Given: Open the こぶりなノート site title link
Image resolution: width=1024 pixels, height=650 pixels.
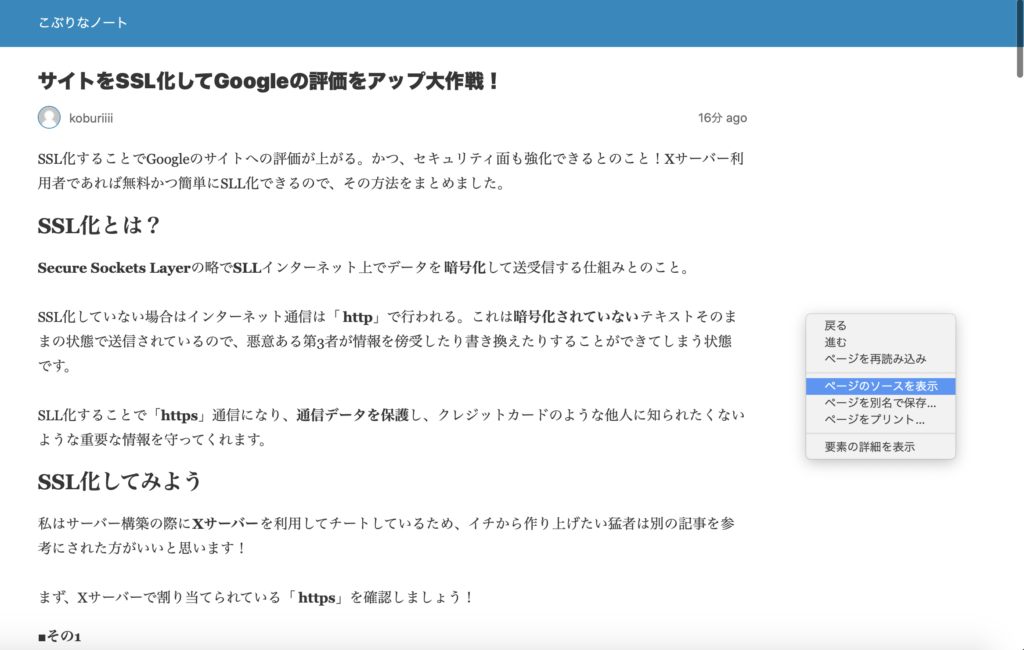Looking at the screenshot, I should click(83, 22).
